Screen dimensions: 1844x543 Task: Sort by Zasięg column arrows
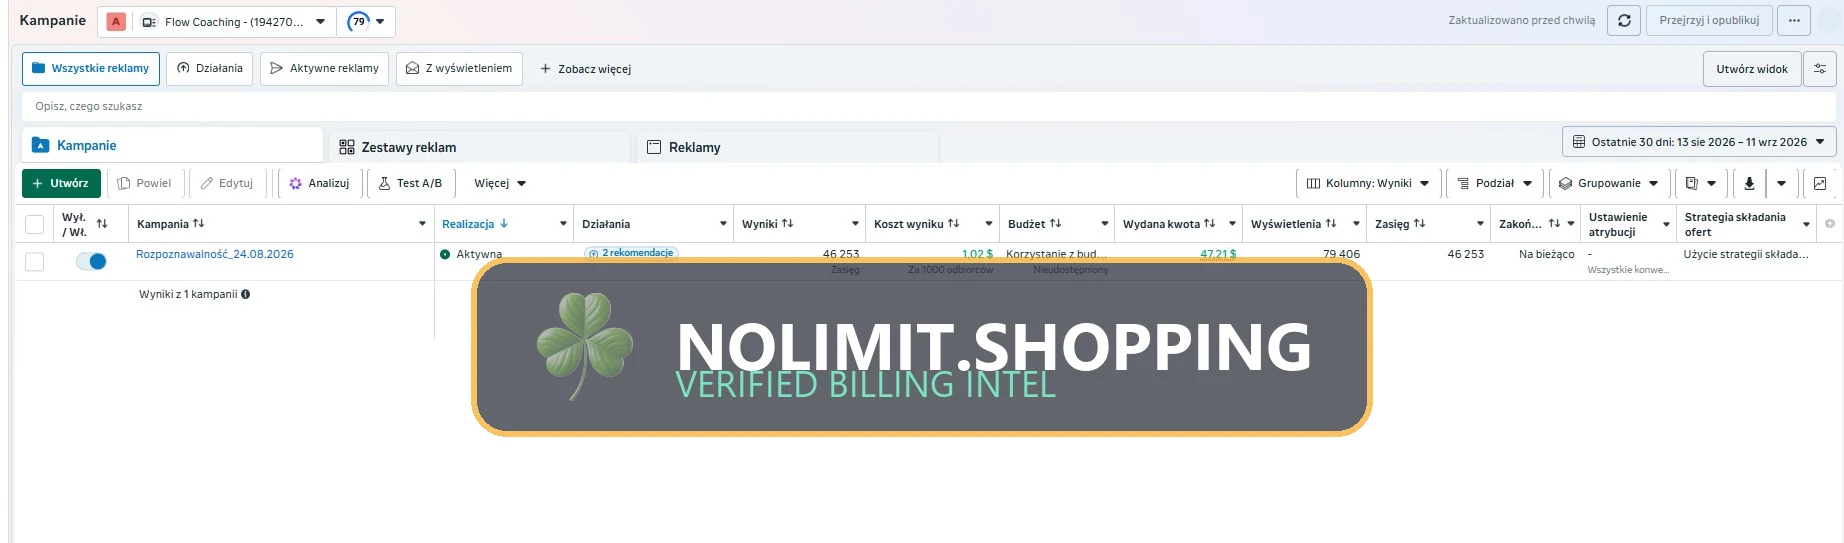pos(1420,224)
